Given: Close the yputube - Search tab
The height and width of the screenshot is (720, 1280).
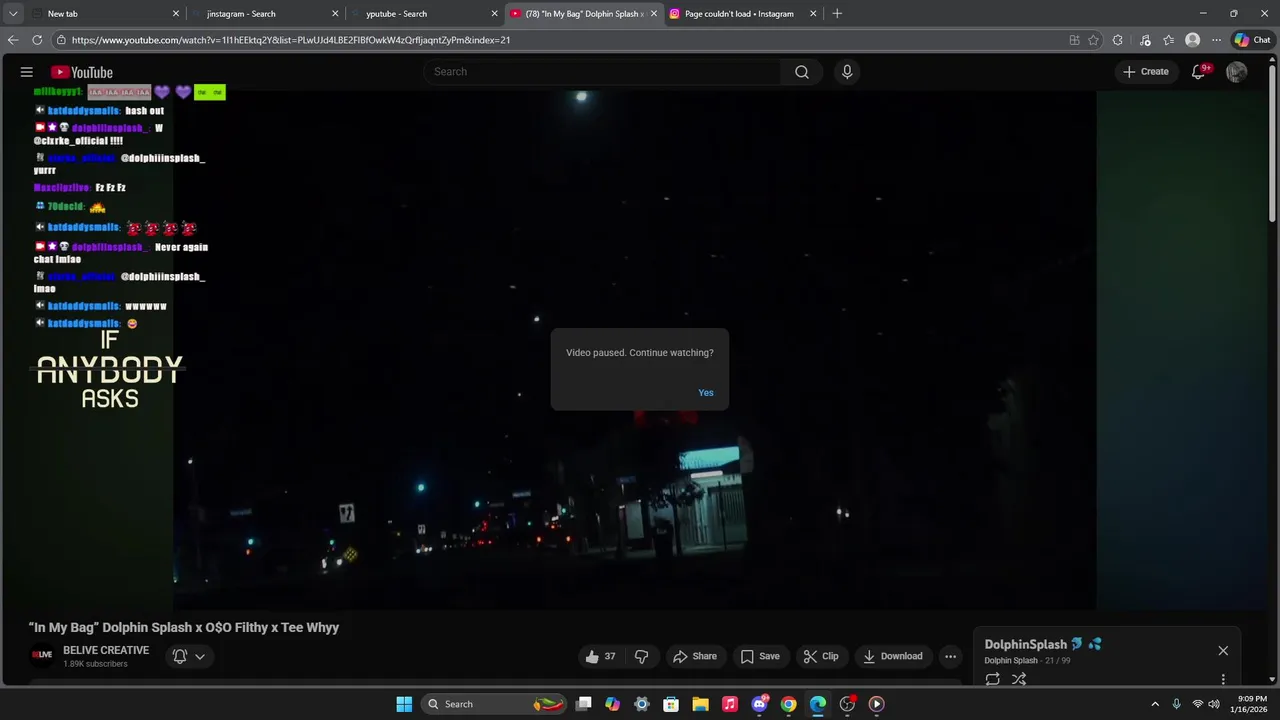Looking at the screenshot, I should 494,14.
